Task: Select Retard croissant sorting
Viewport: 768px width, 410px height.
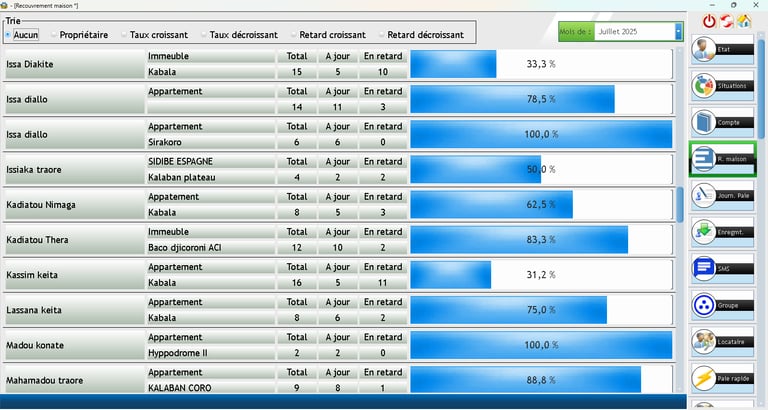Action: point(328,35)
